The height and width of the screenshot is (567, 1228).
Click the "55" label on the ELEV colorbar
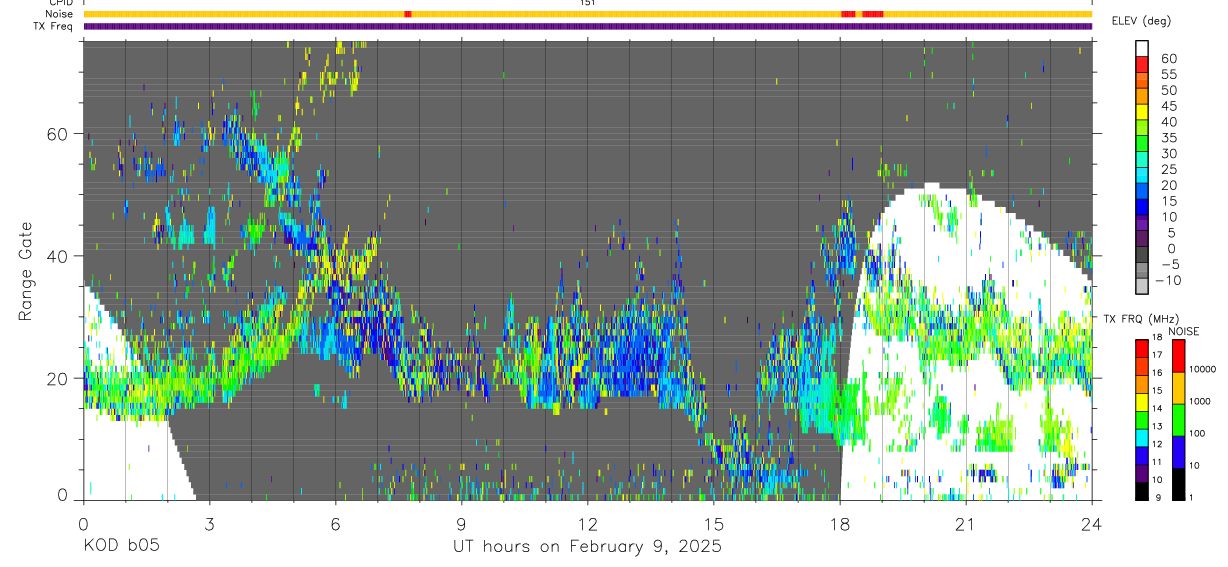pos(1168,74)
